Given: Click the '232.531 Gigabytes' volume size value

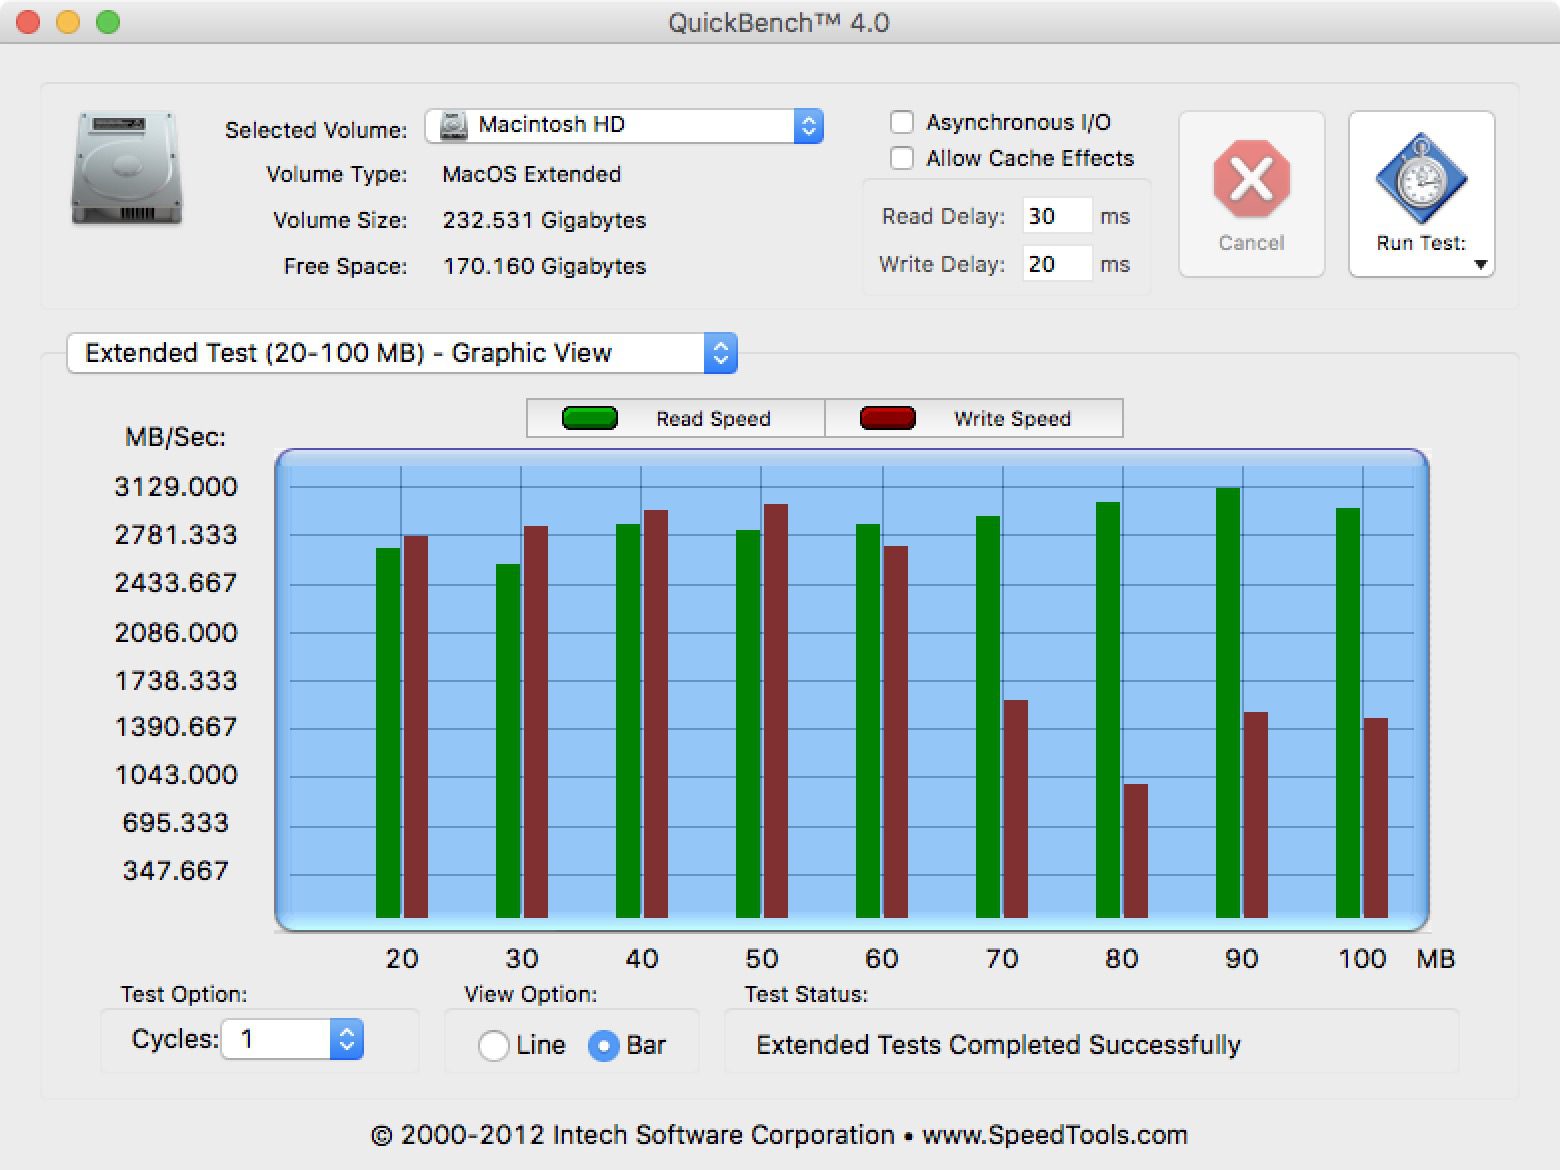Looking at the screenshot, I should tap(544, 220).
